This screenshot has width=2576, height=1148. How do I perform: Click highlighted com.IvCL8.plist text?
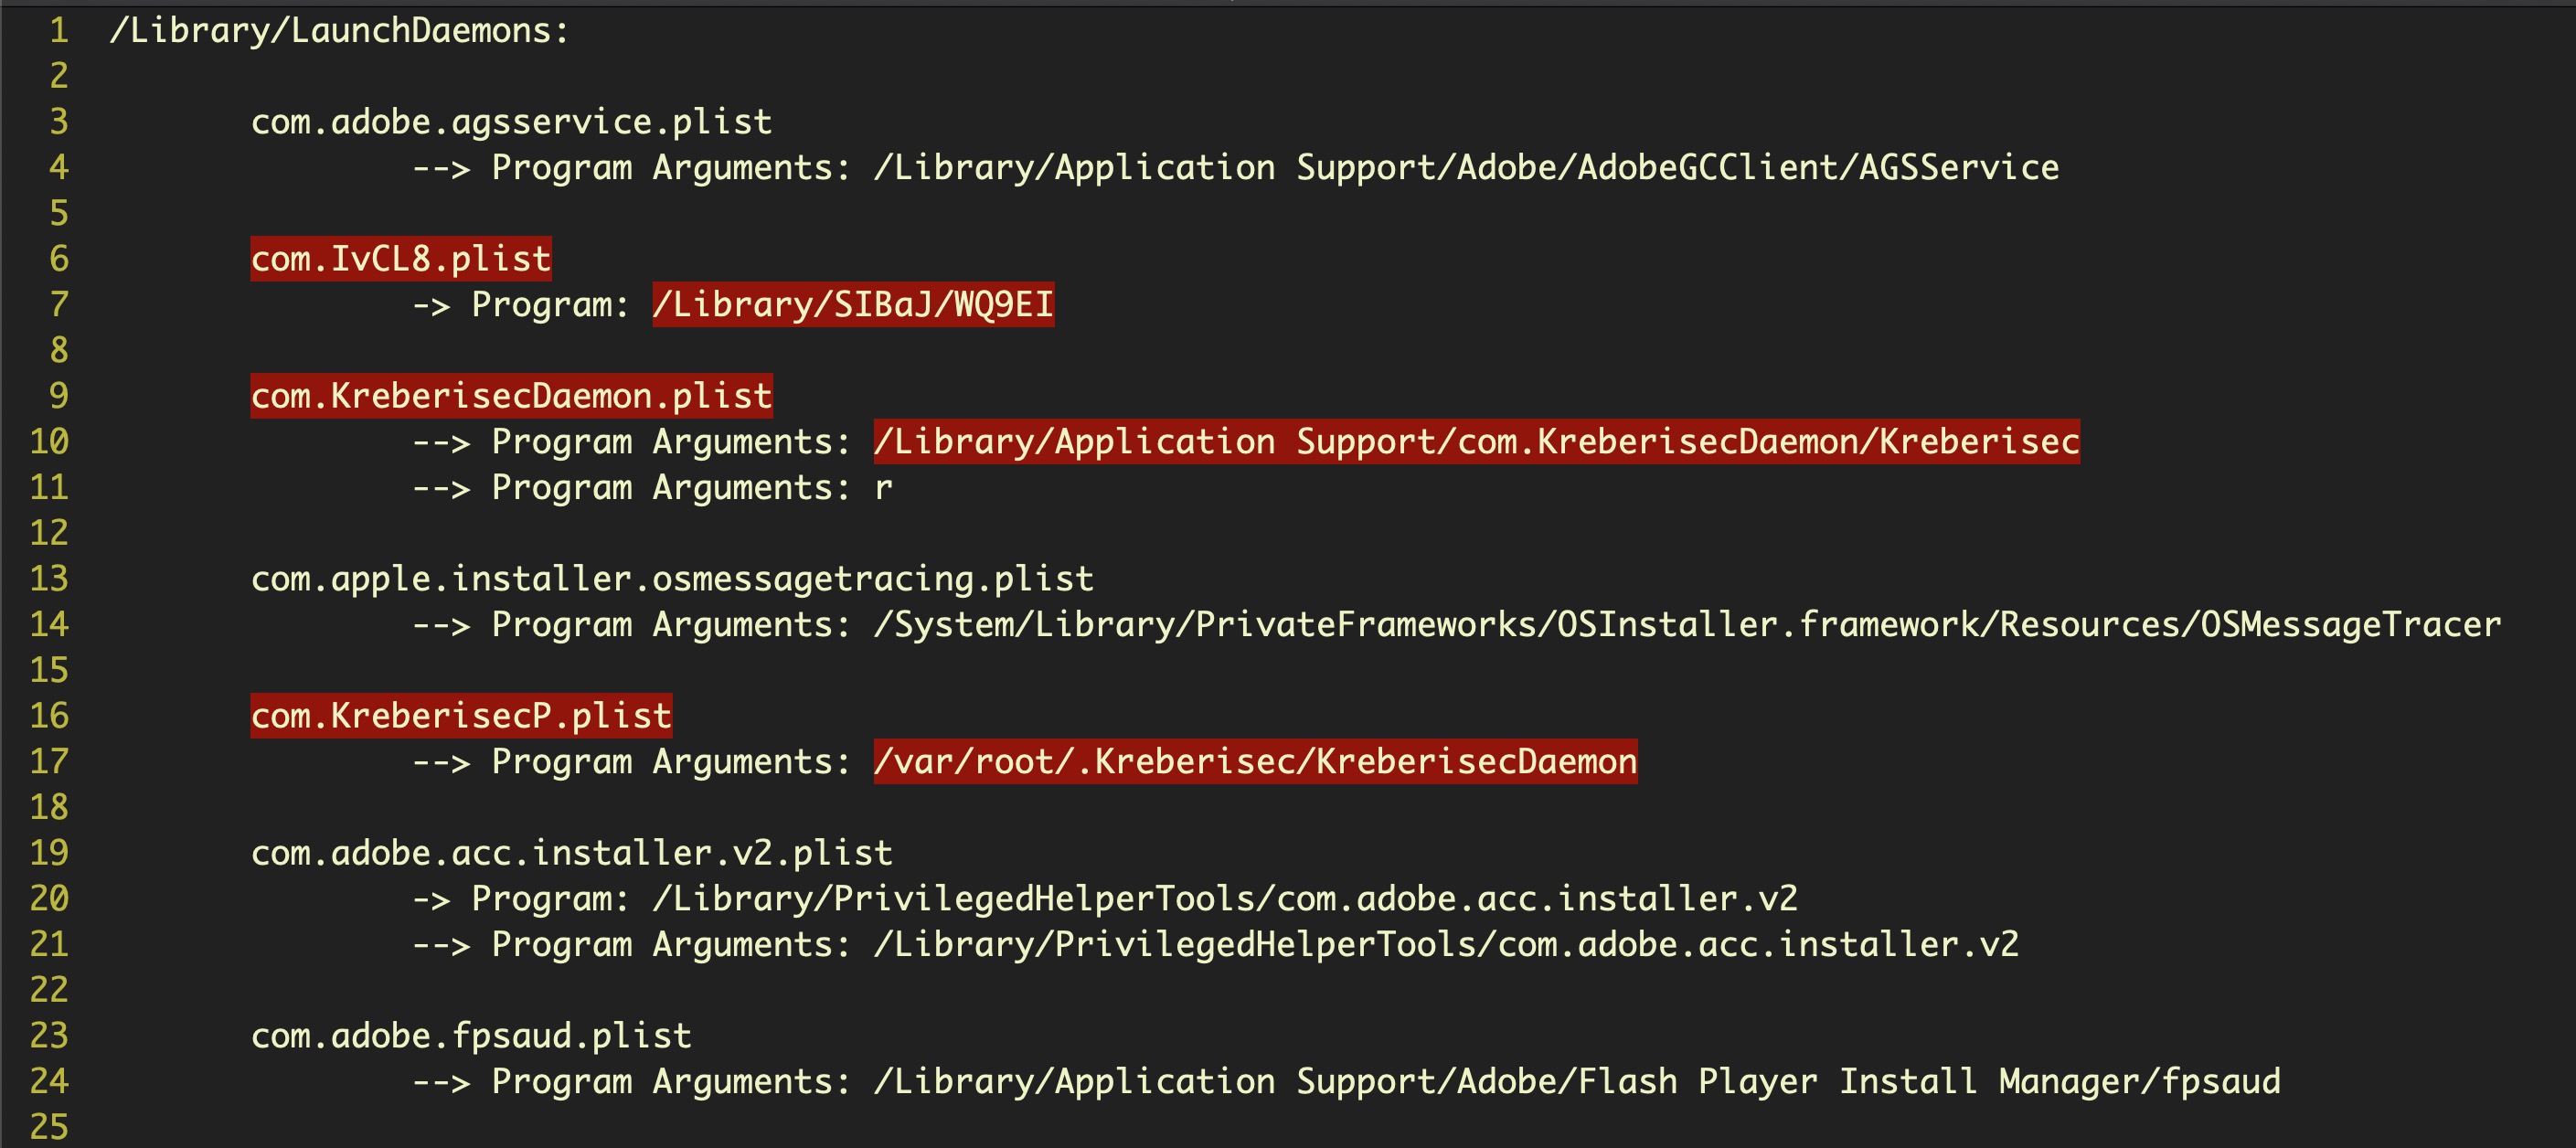click(x=400, y=259)
